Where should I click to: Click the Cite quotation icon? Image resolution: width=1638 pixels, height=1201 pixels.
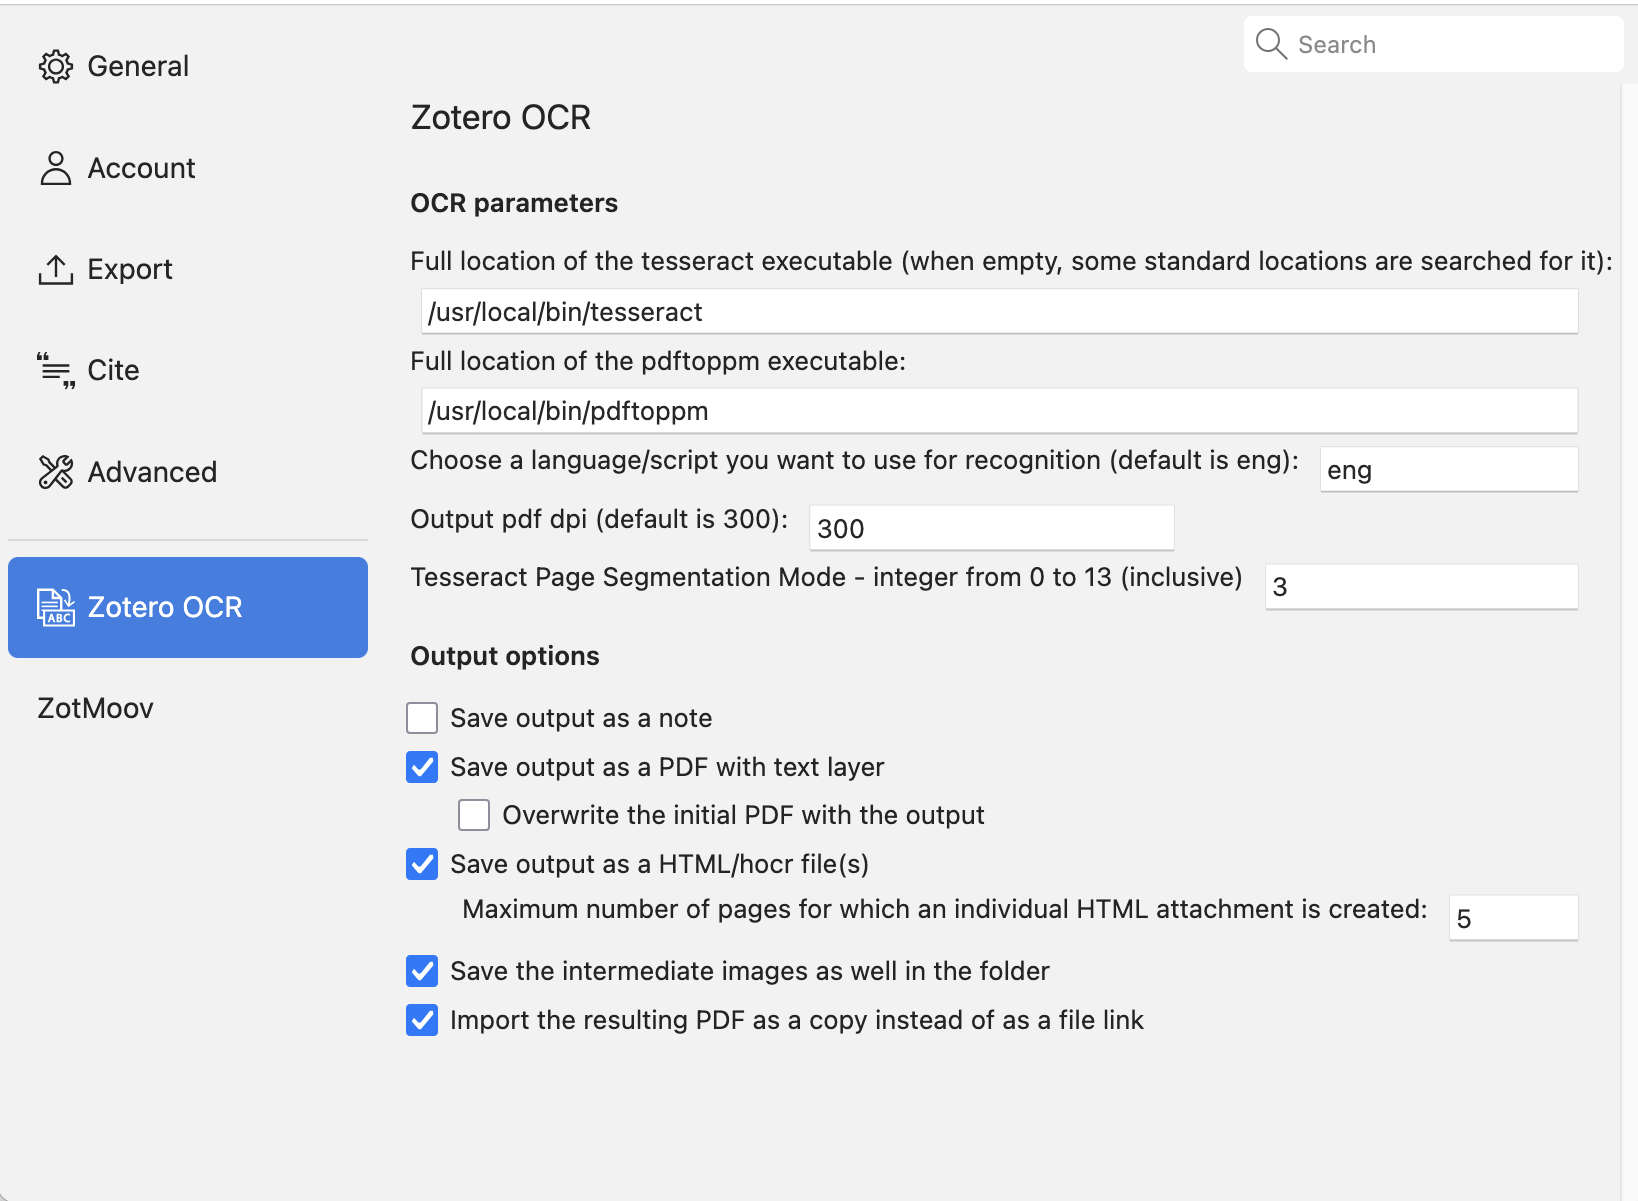tap(56, 370)
